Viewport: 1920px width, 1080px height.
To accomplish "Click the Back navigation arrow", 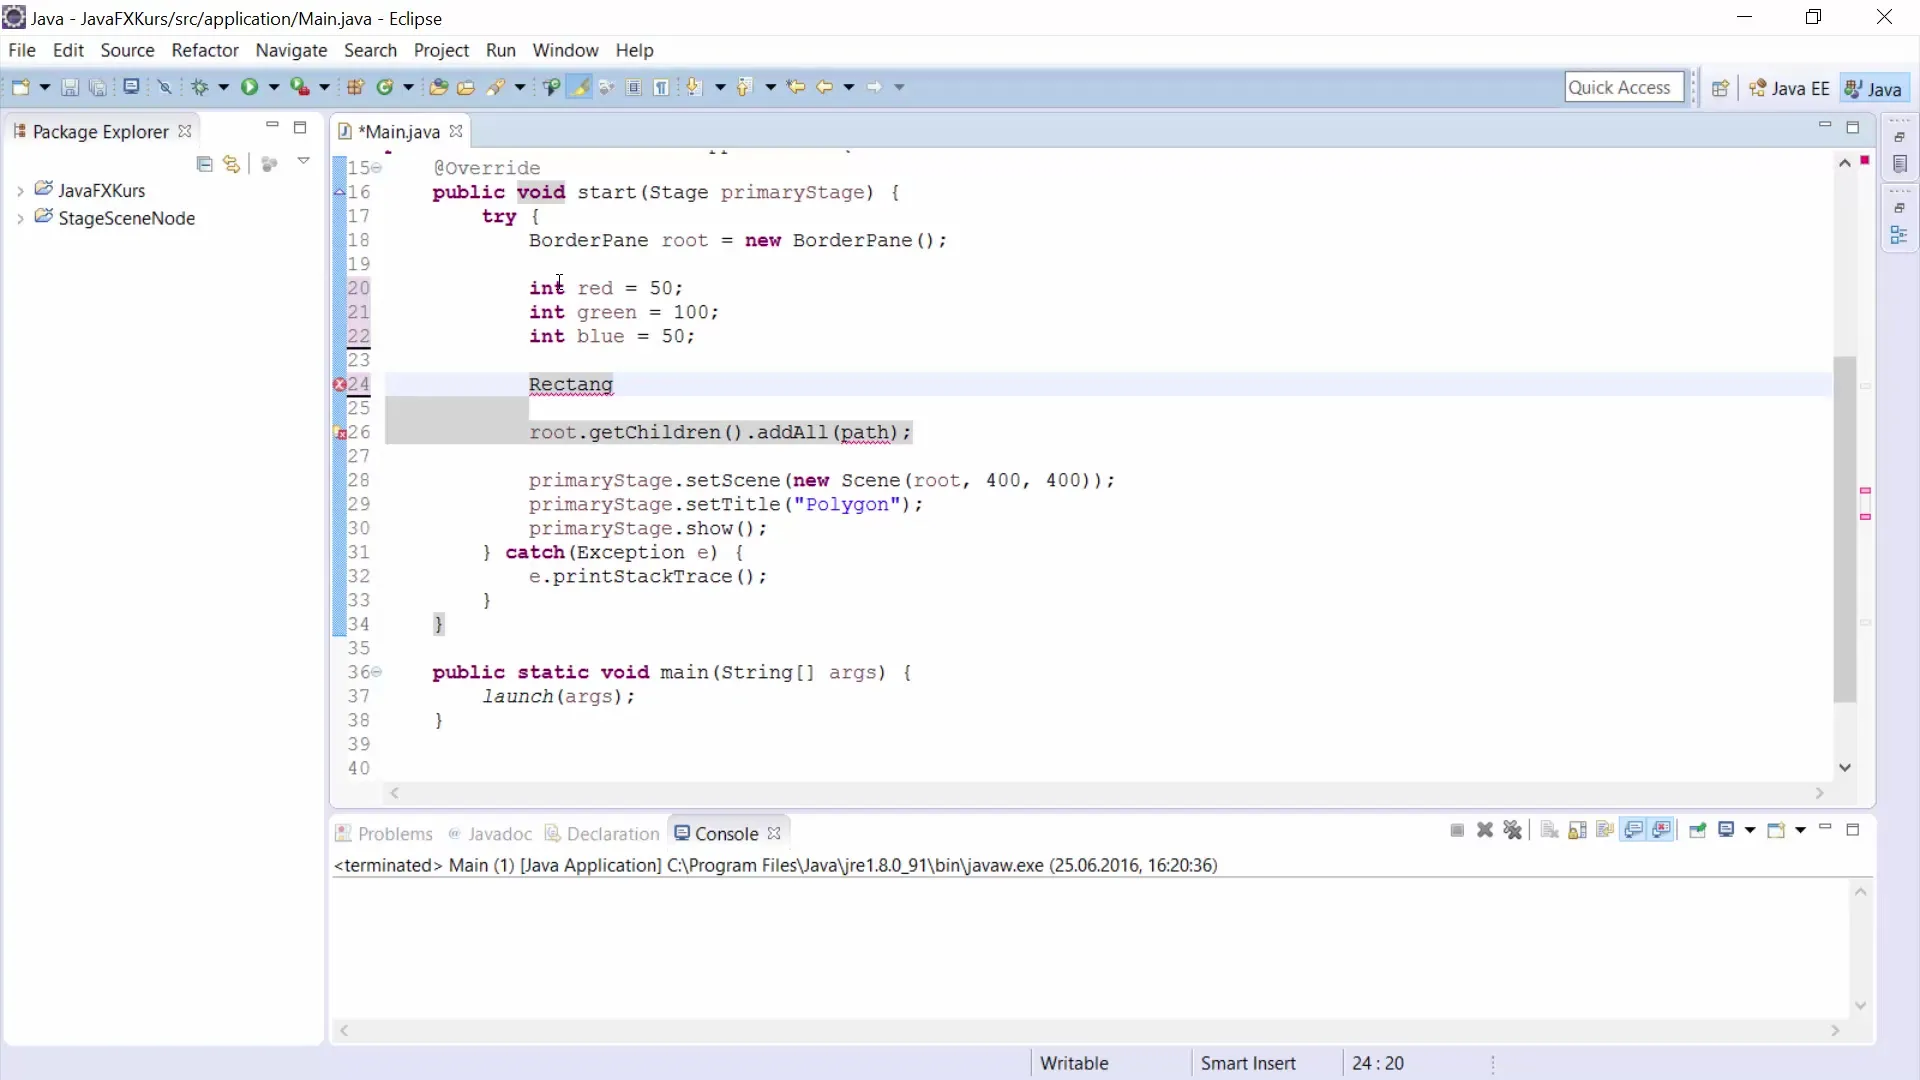I will click(824, 87).
